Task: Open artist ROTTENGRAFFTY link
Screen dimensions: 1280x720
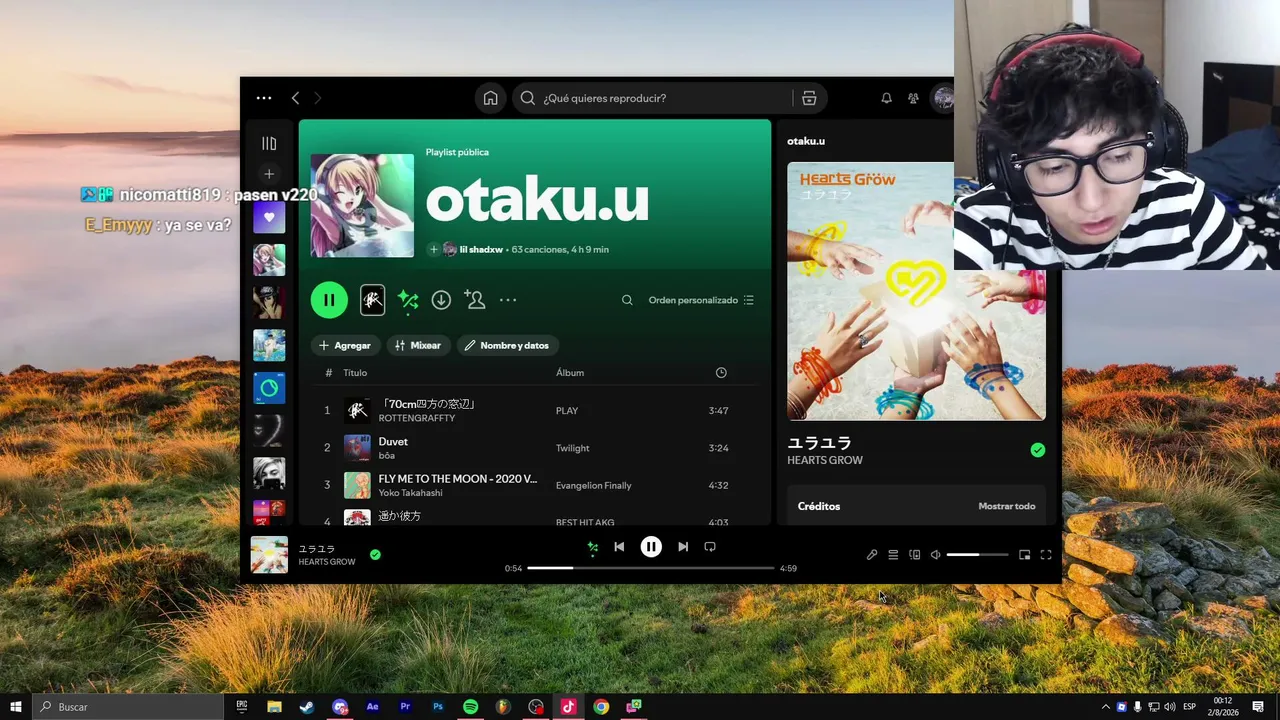Action: click(417, 418)
